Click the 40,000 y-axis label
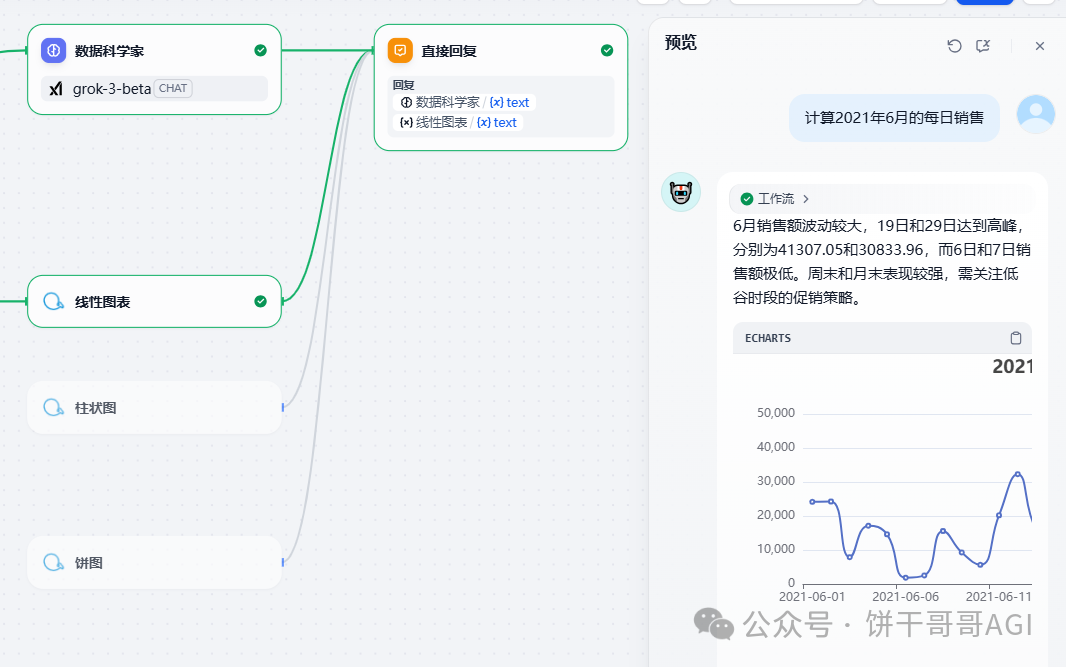This screenshot has height=667, width=1066. tap(776, 447)
